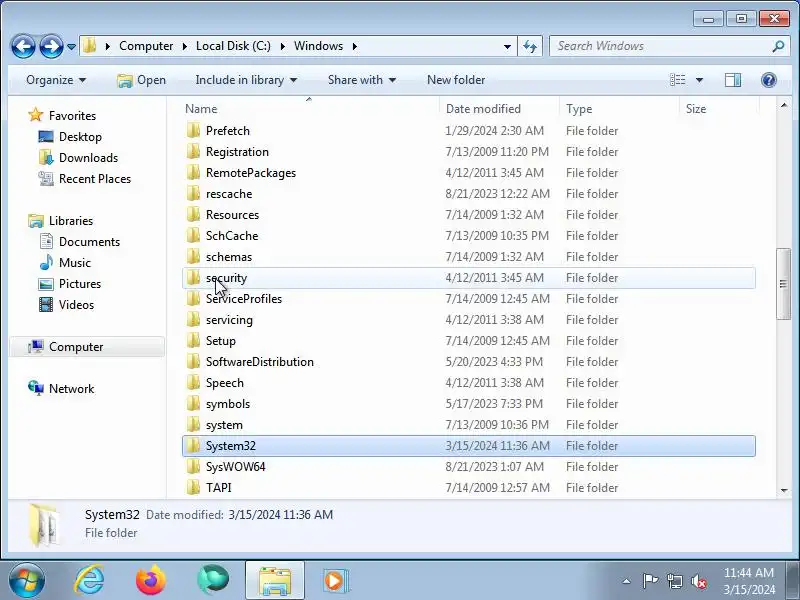Screen dimensions: 800x600
Task: Select the TAPI folder icon
Action: pos(193,488)
